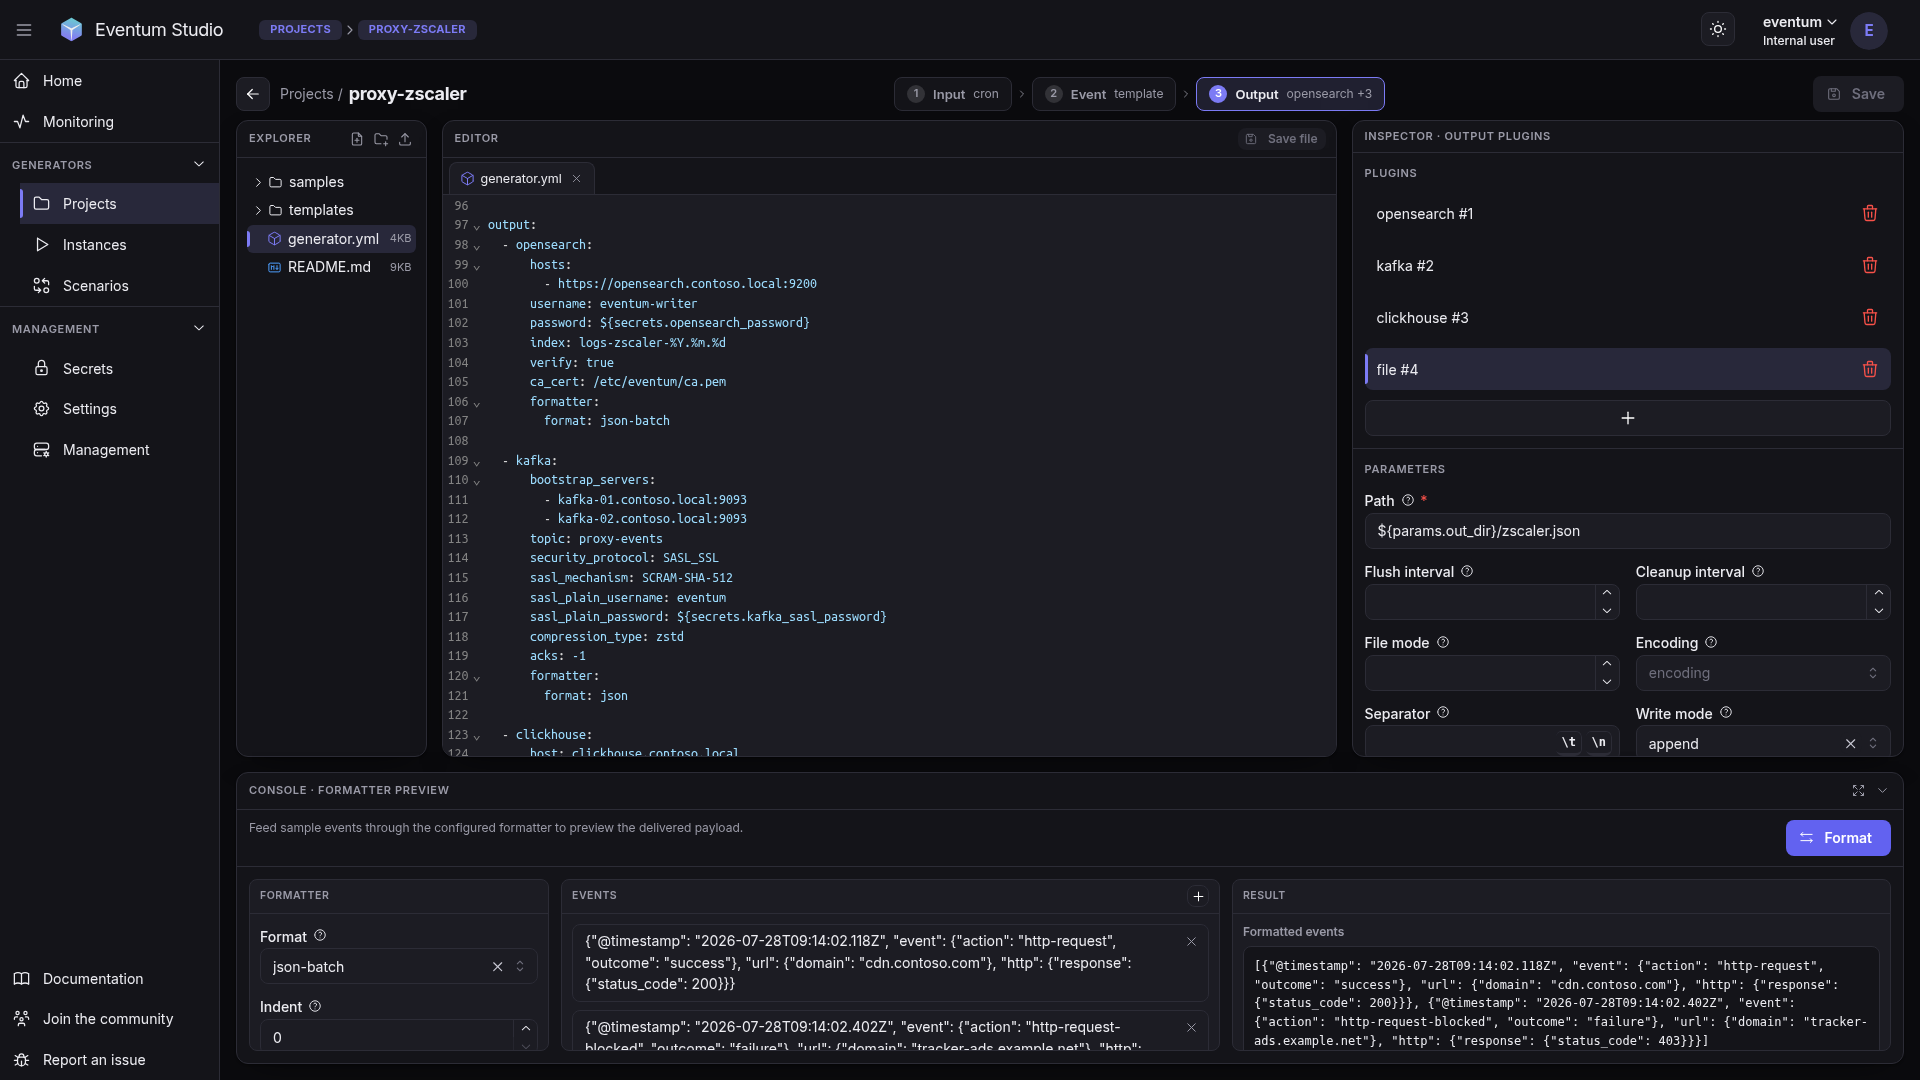This screenshot has width=1920, height=1080.
Task: Click the Eventum Studio logo
Action: pyautogui.click(x=71, y=30)
